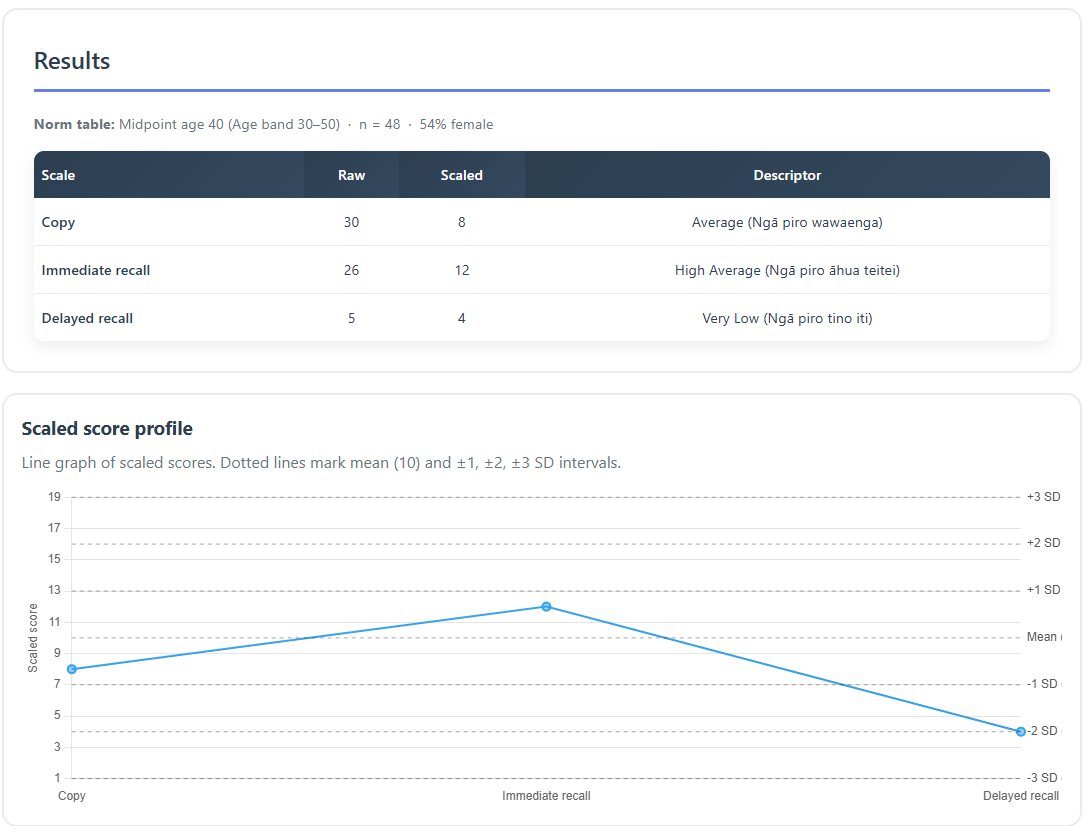Click the scaled score 12 cell
This screenshot has height=829, width=1087.
coord(461,270)
